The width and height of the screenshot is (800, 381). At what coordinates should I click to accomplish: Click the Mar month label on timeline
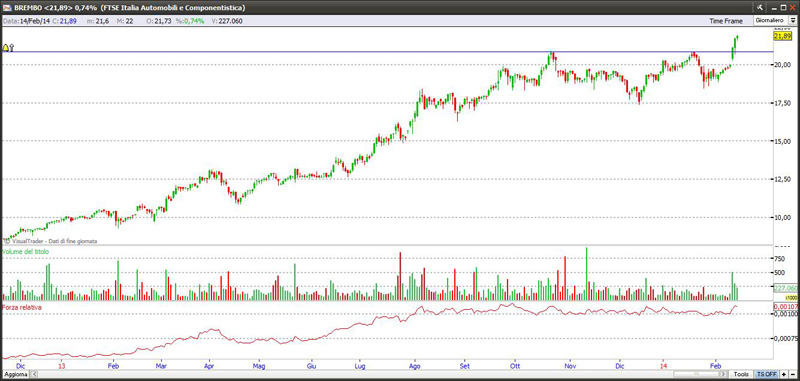(x=161, y=366)
